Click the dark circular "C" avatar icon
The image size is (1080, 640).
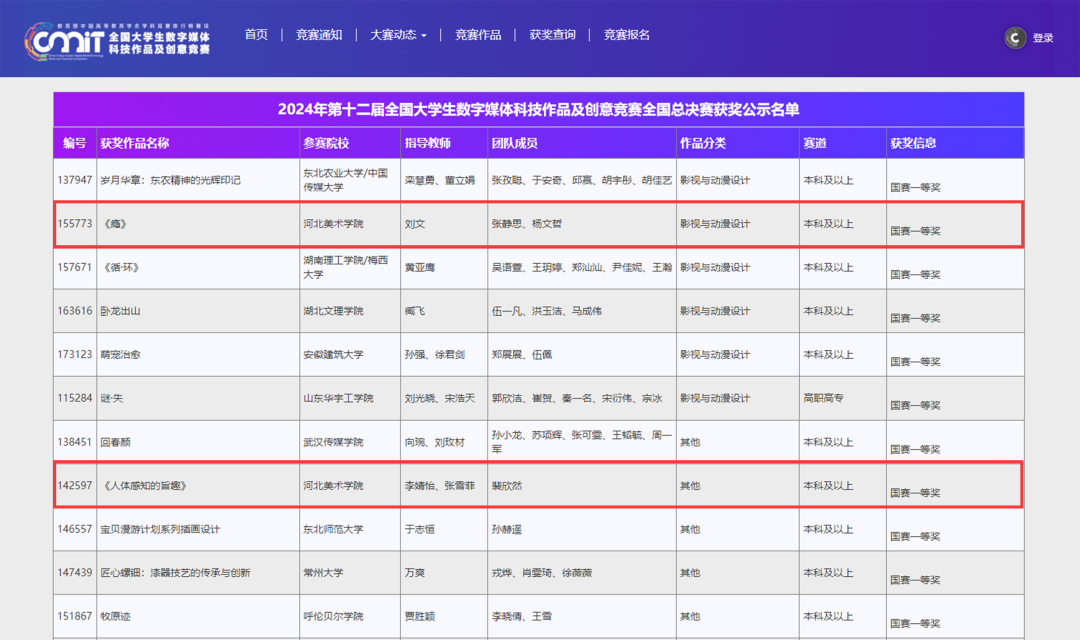(1014, 38)
